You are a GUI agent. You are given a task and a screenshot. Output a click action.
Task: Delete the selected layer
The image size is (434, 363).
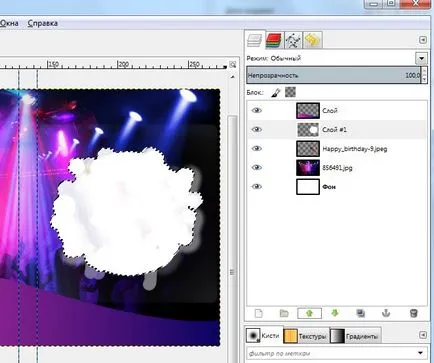(413, 313)
